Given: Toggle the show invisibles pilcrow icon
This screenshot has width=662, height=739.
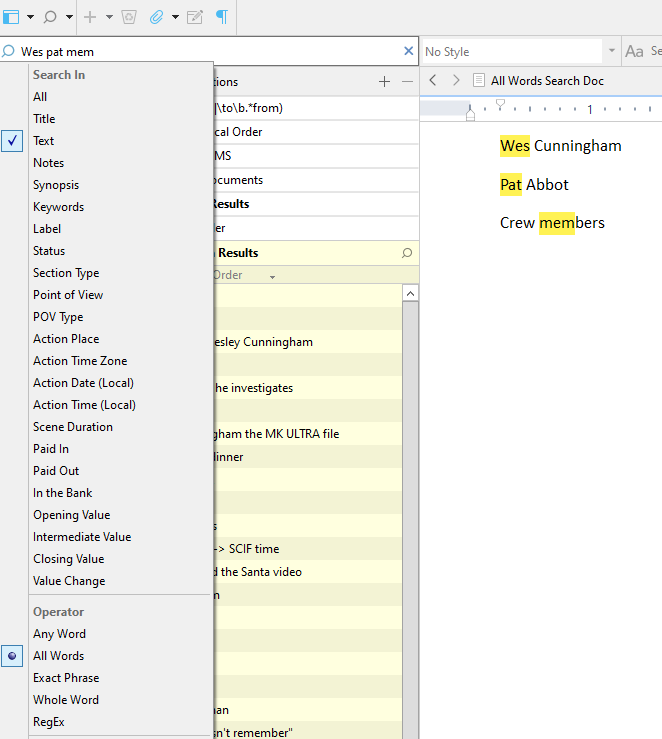Looking at the screenshot, I should coord(221,17).
